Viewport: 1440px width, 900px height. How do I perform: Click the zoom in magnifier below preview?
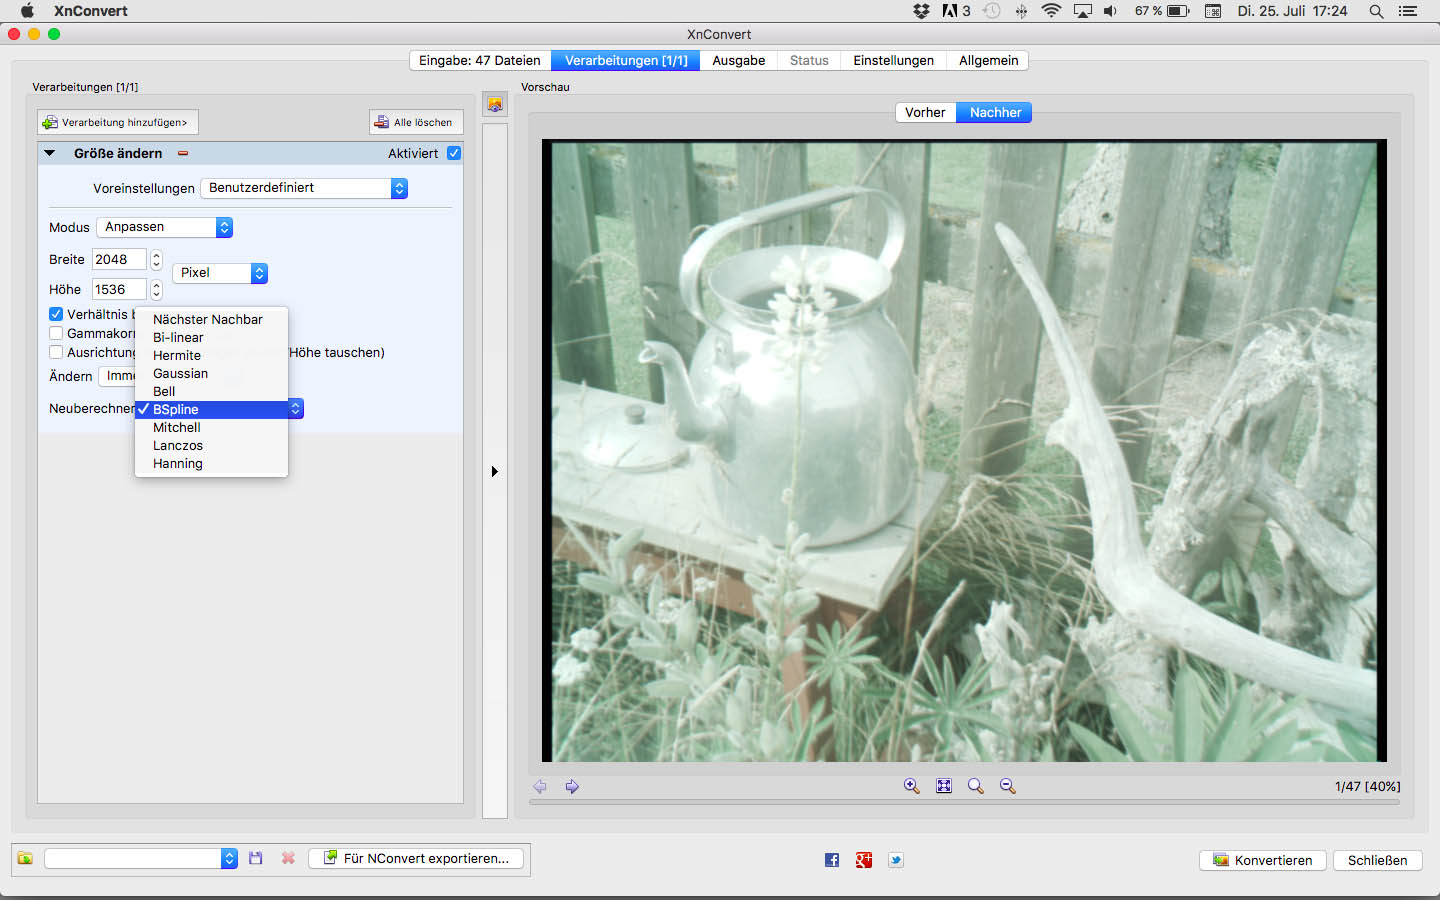point(911,786)
